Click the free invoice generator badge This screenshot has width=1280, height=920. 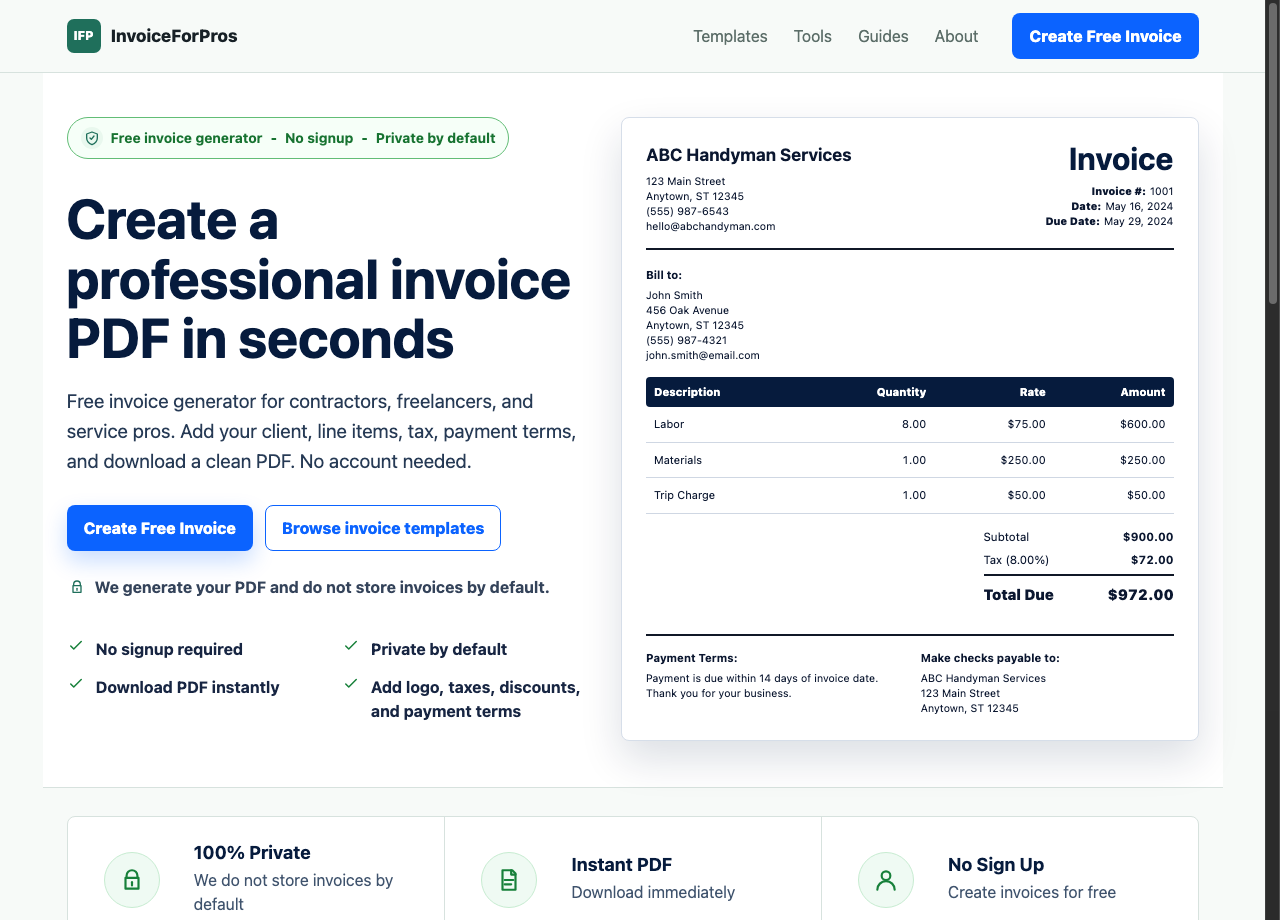pos(287,138)
